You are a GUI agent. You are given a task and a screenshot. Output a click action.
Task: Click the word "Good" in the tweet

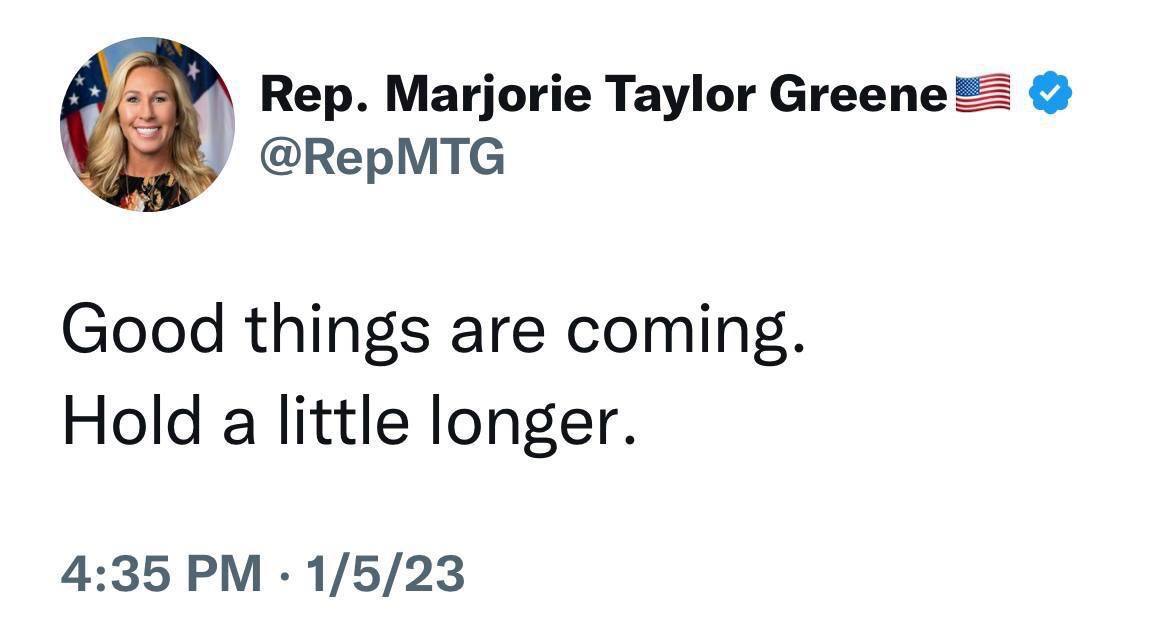tap(142, 329)
